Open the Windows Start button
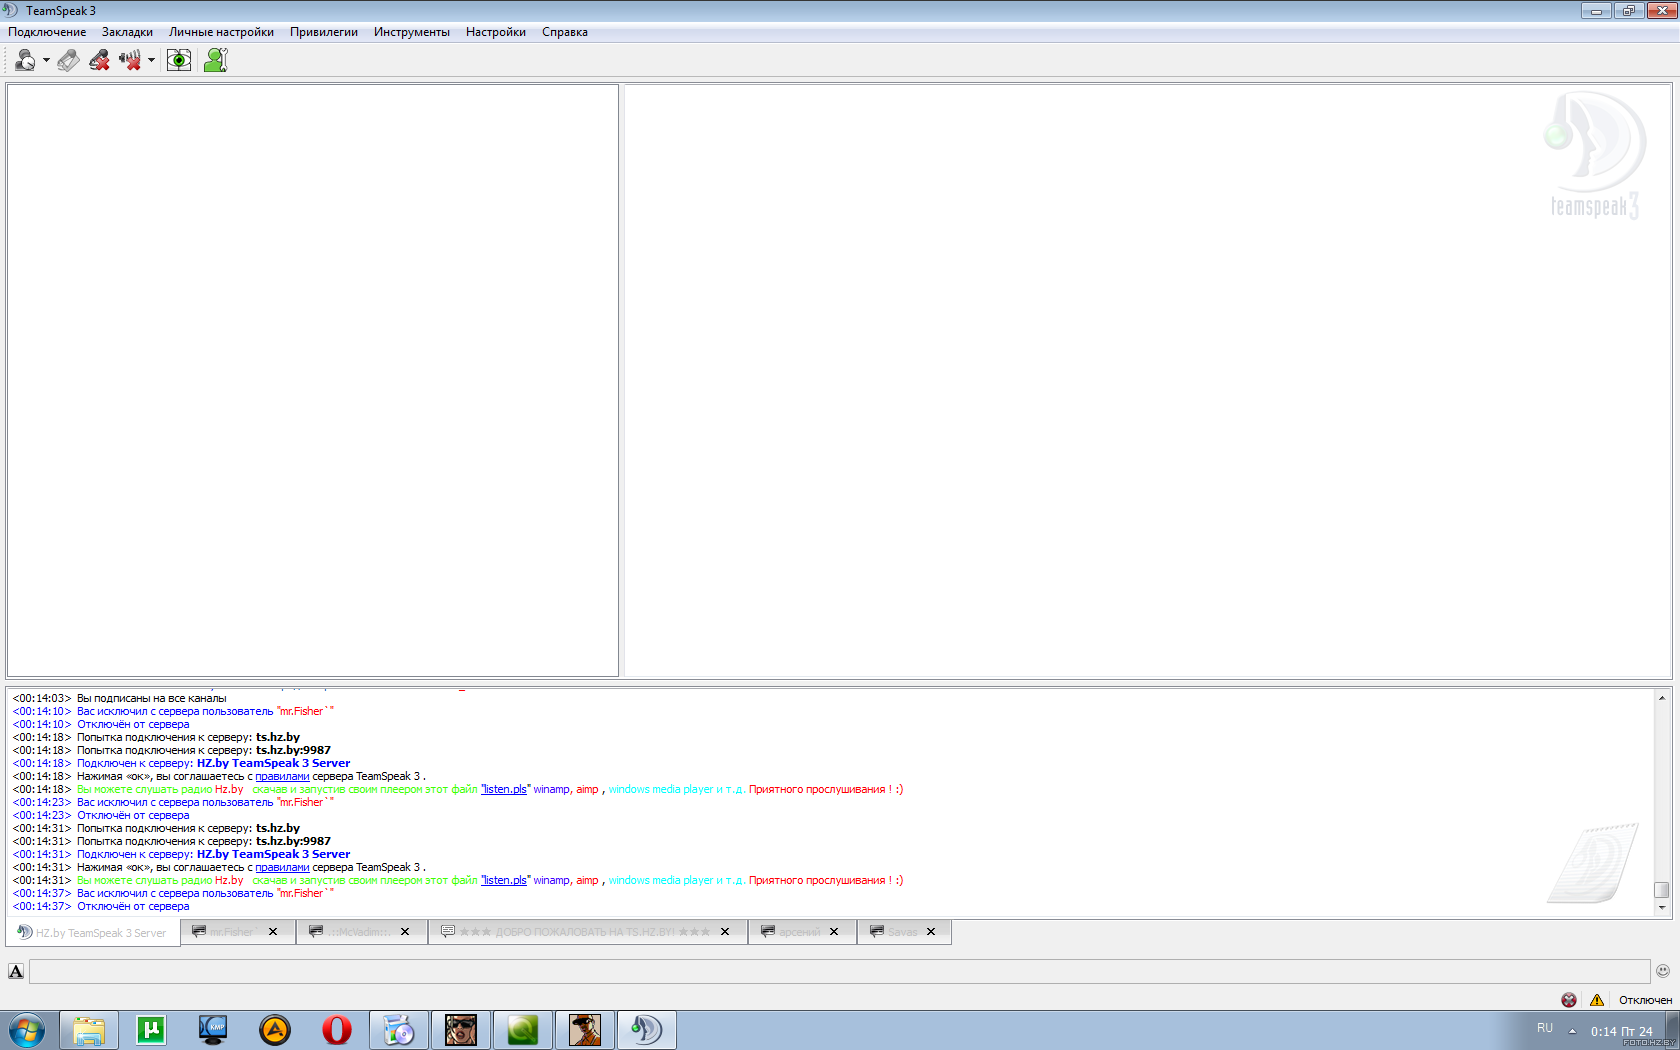This screenshot has height=1050, width=1680. [x=27, y=1029]
